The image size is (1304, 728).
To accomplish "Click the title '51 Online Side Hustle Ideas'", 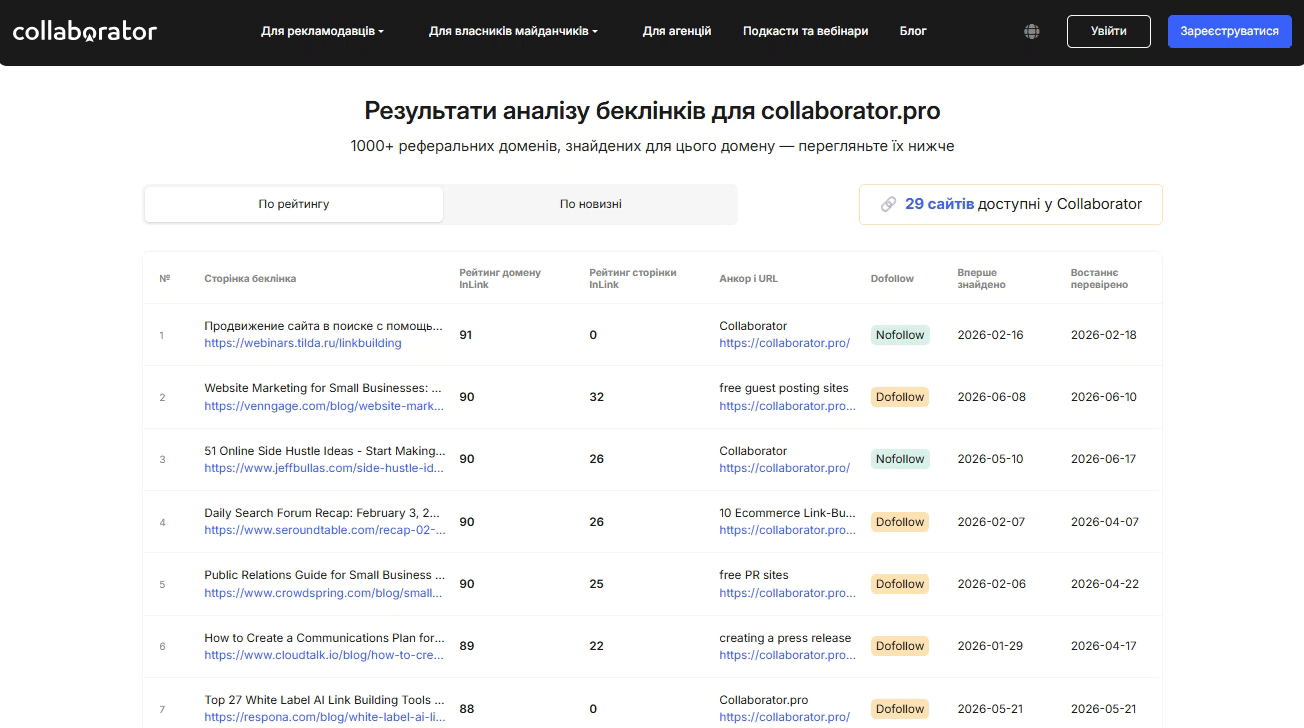I will click(x=325, y=451).
